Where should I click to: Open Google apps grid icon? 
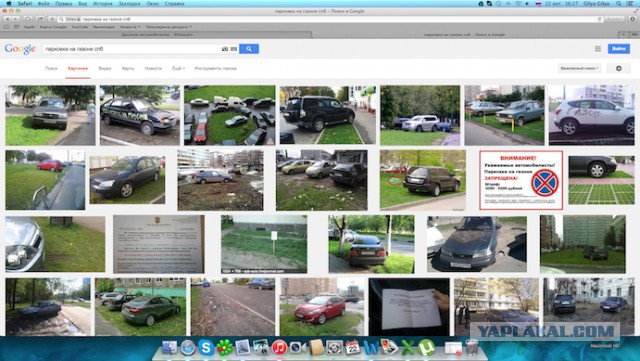click(598, 49)
